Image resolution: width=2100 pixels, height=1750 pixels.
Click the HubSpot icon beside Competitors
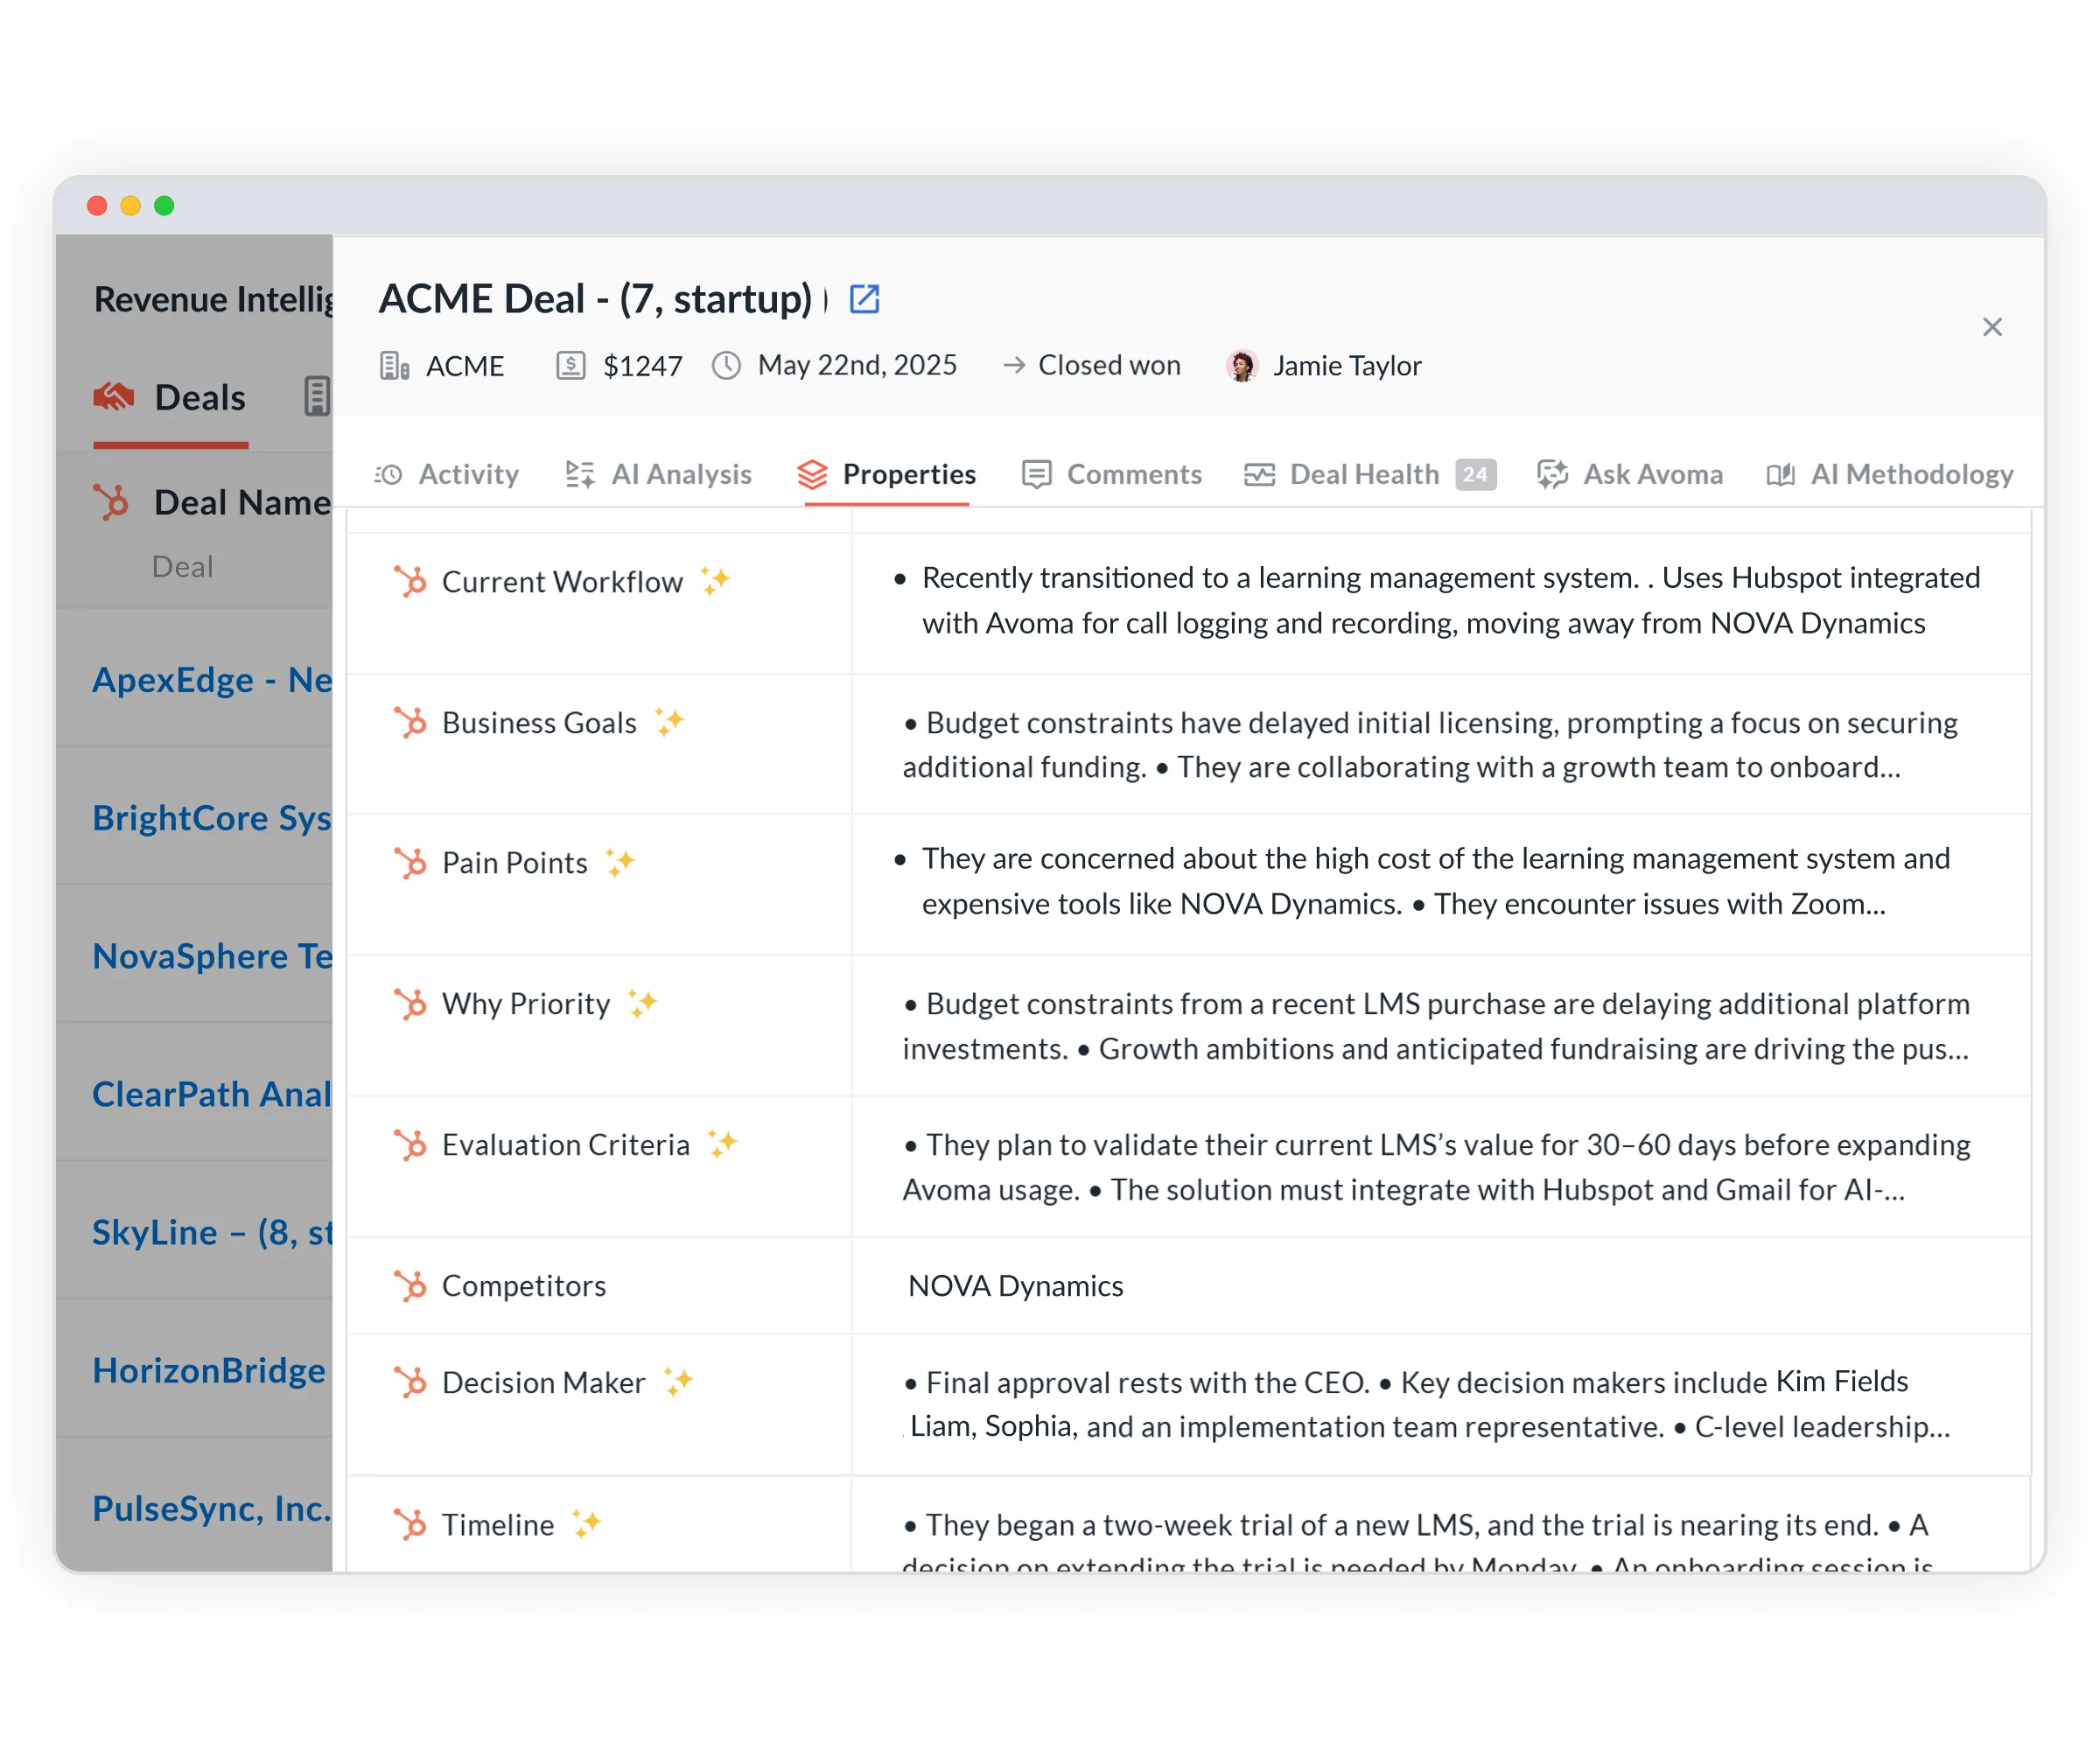[x=410, y=1286]
